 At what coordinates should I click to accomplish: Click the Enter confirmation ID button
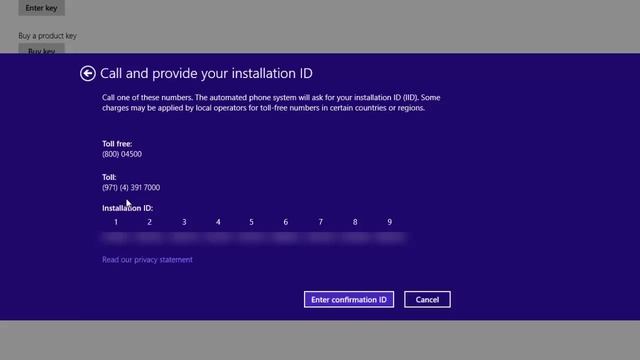tap(349, 300)
